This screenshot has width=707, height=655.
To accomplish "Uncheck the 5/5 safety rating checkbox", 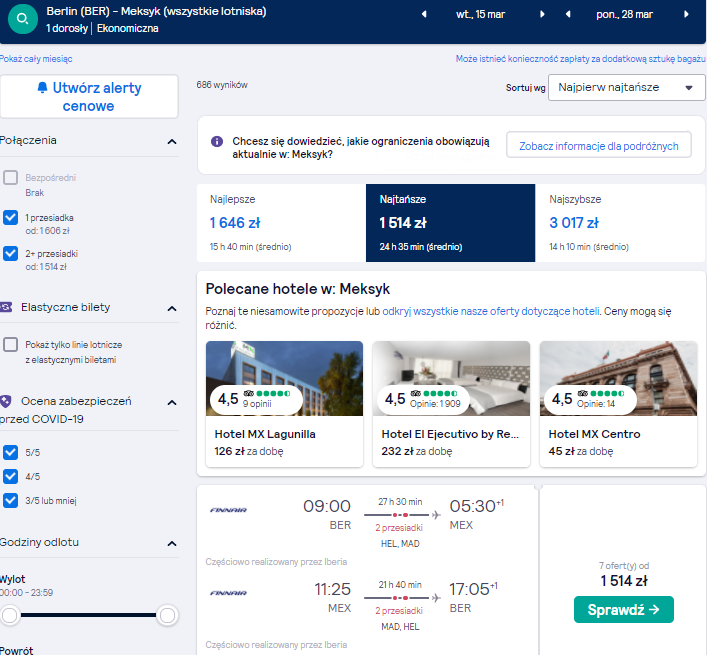I will [x=10, y=452].
